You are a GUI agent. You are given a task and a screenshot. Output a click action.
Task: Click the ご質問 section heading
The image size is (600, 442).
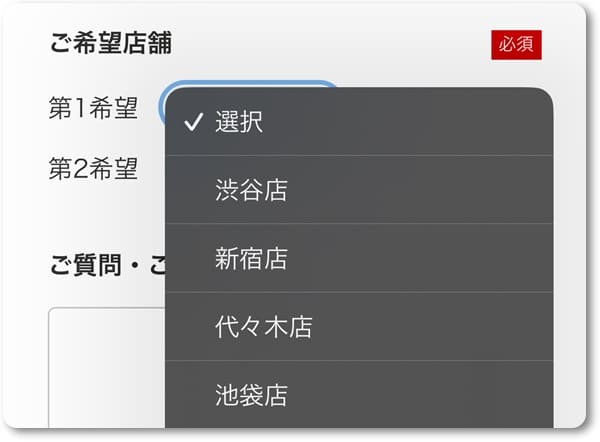pos(86,265)
